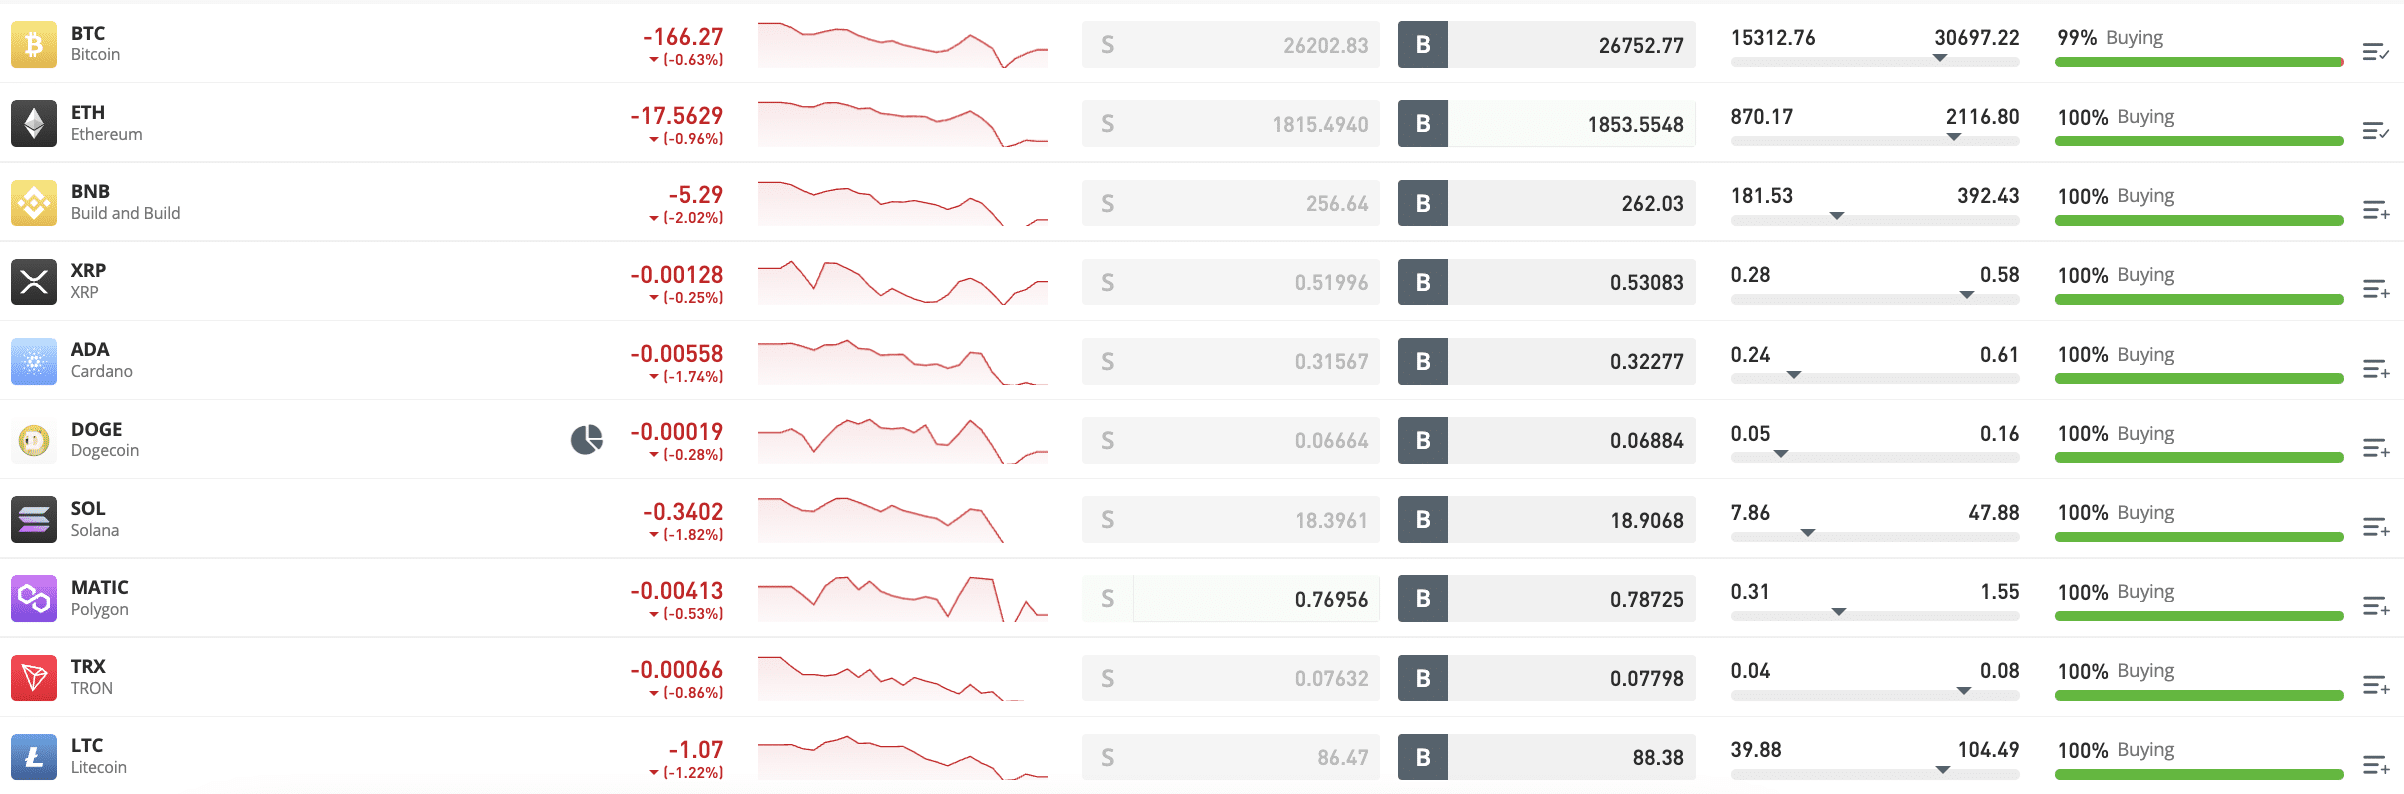2404x794 pixels.
Task: Add BNB to watchlist icon
Action: pos(2376,210)
